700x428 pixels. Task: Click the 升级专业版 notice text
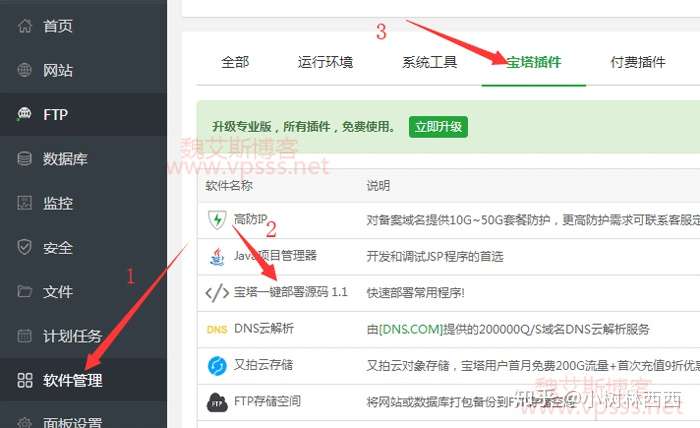[x=304, y=127]
